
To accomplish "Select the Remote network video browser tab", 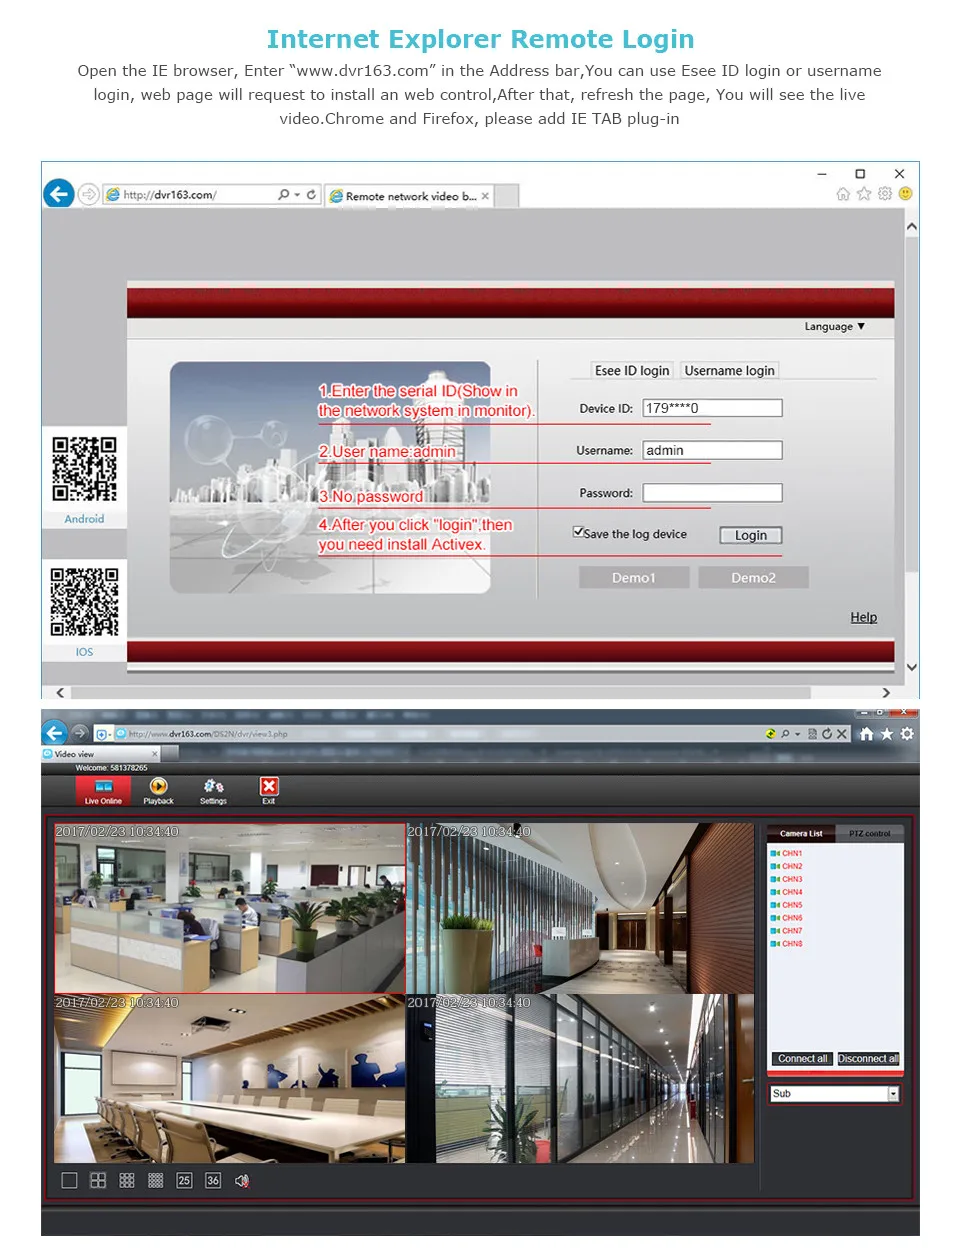I will 410,196.
